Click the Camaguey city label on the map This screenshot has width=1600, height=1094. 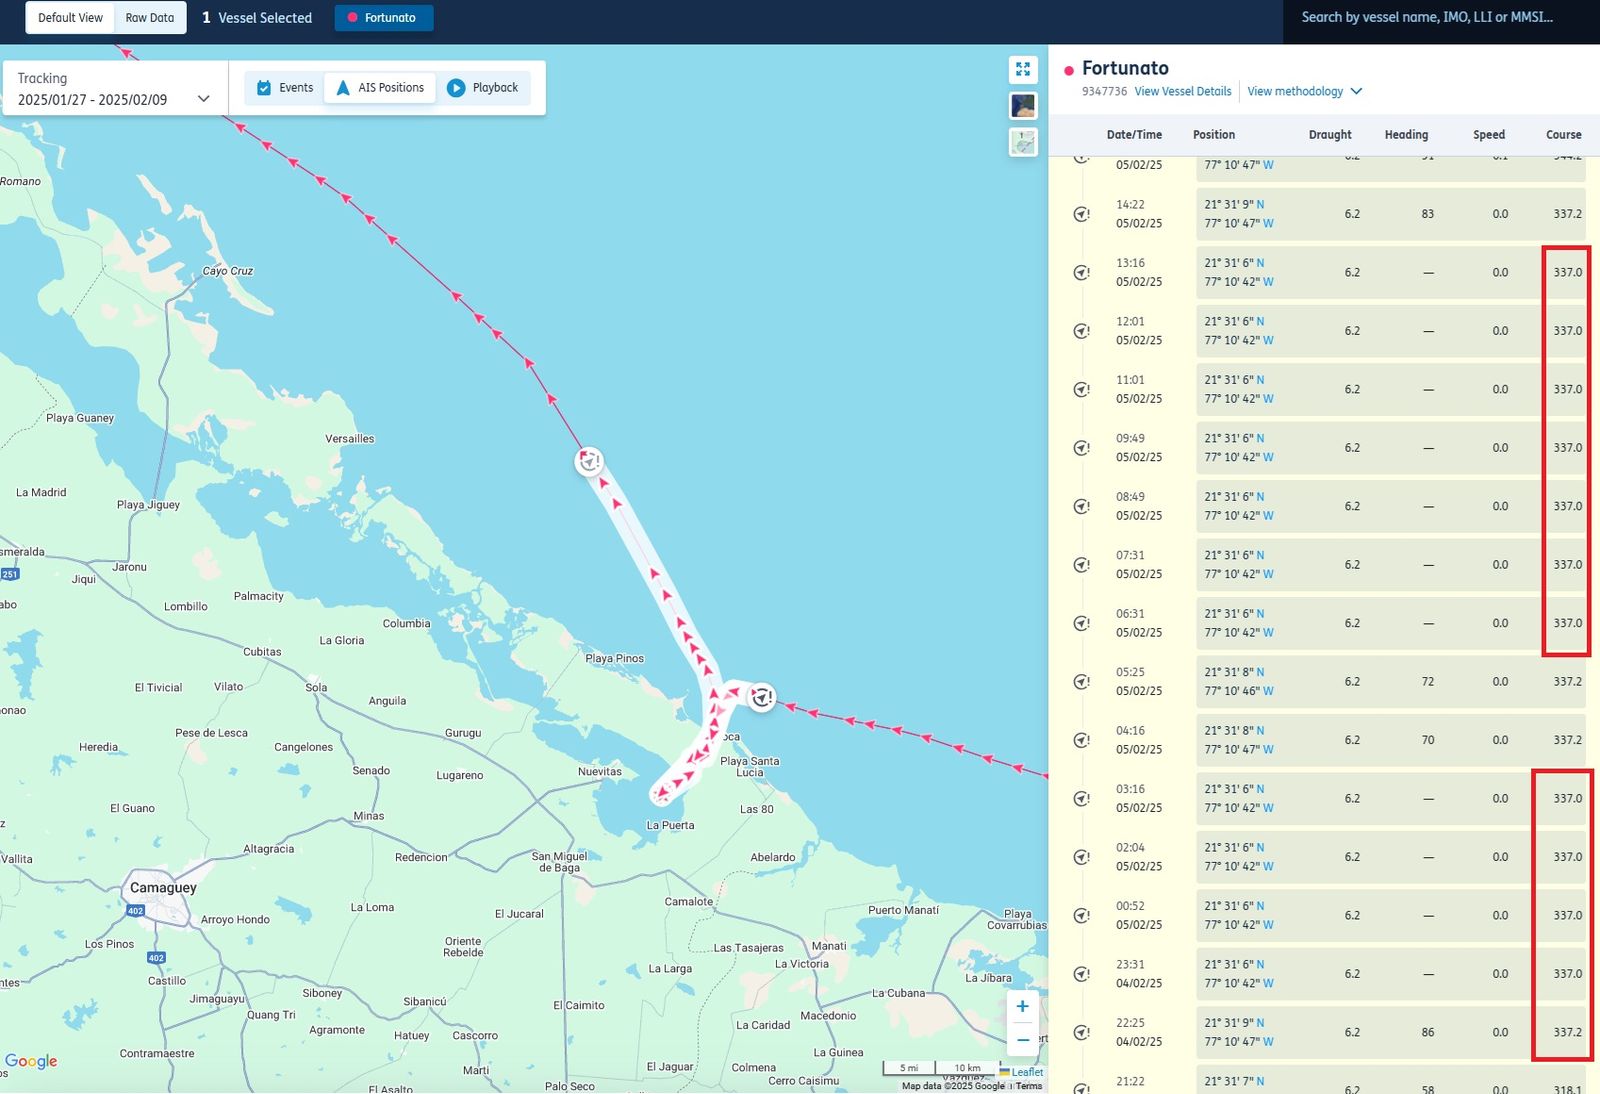163,888
